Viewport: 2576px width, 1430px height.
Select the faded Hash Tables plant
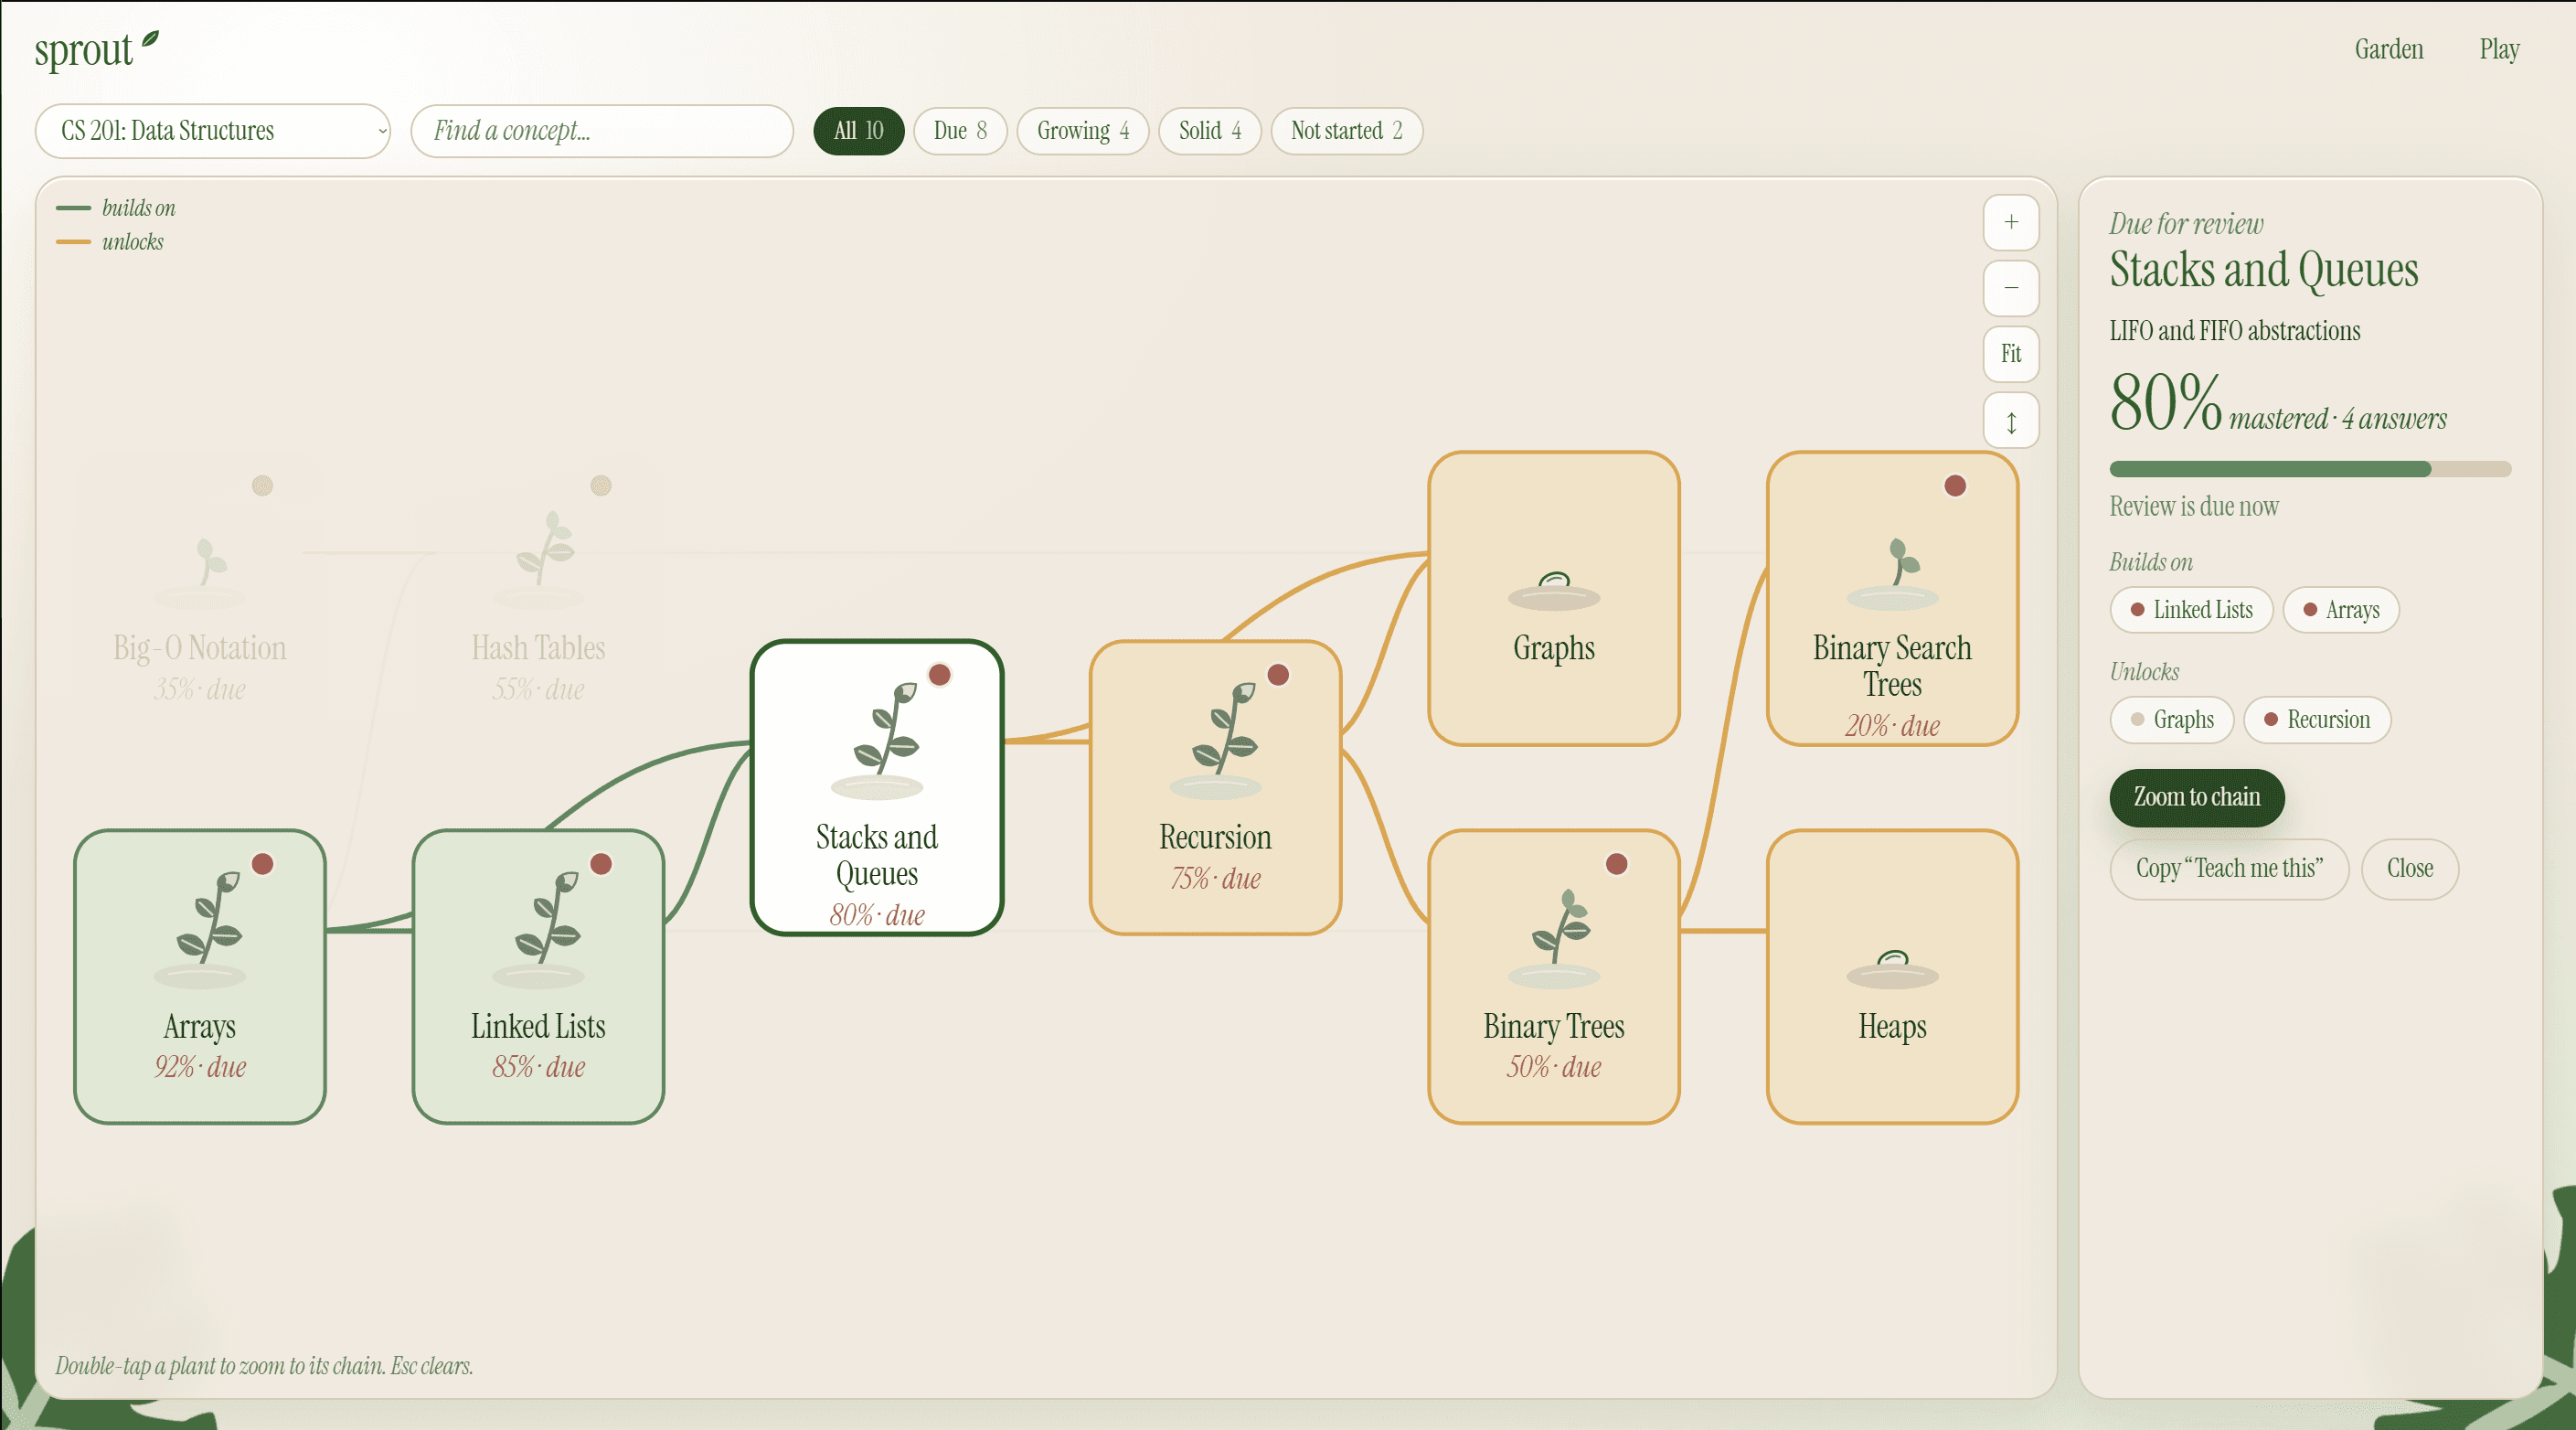click(538, 598)
